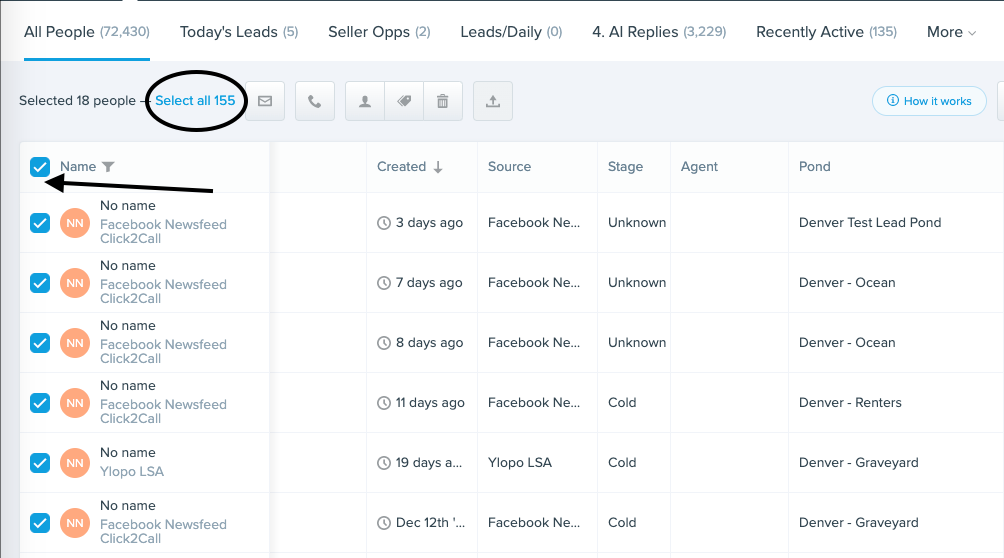Click the tag icon in toolbar
The height and width of the screenshot is (558, 1004).
point(404,101)
